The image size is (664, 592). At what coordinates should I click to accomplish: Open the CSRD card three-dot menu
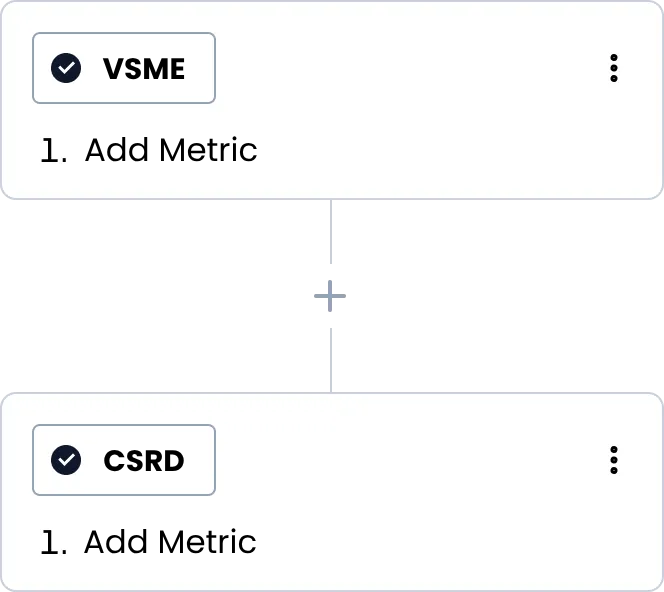pos(613,460)
